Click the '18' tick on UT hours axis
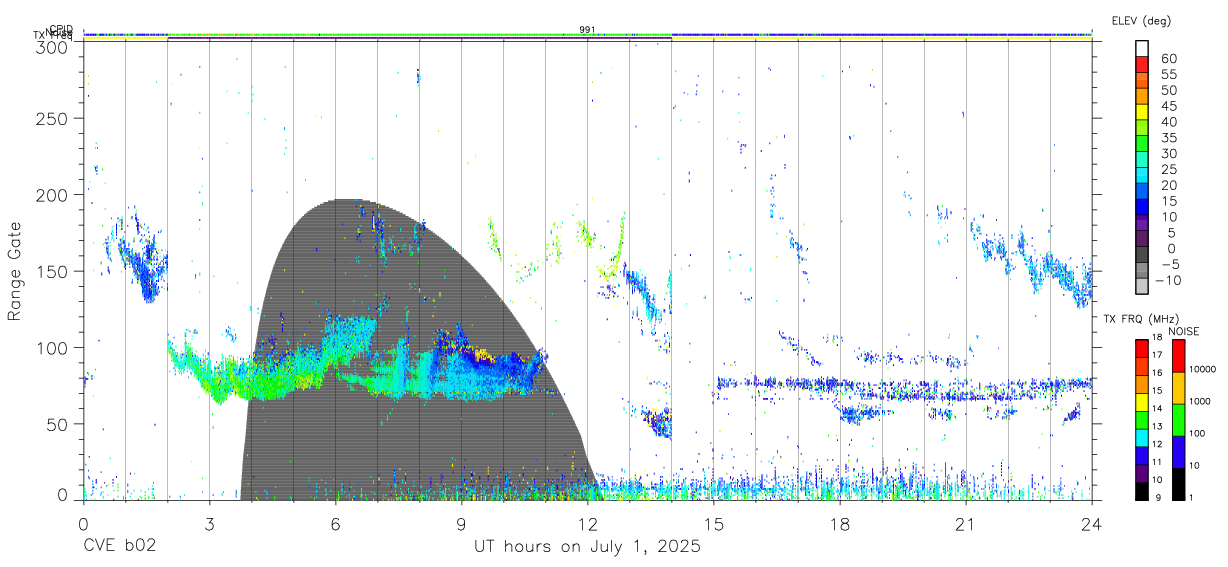1228x567 pixels. pyautogui.click(x=840, y=523)
